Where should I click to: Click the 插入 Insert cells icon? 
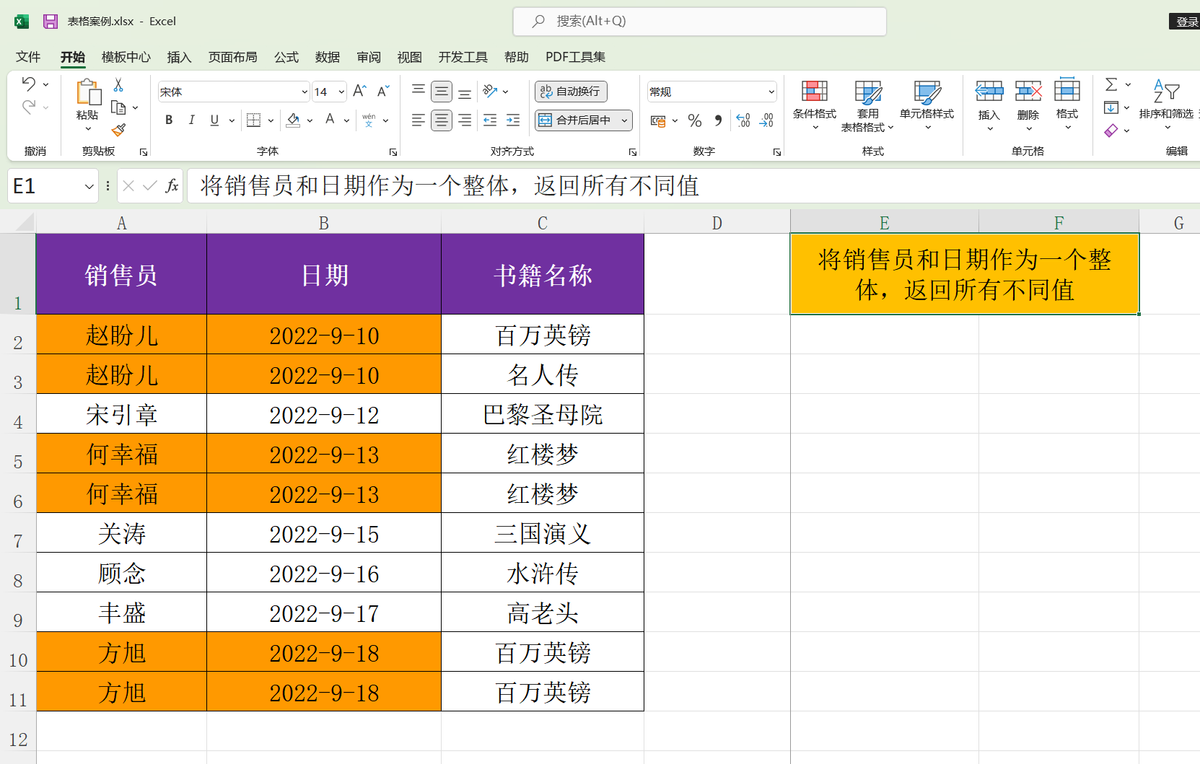click(x=989, y=91)
